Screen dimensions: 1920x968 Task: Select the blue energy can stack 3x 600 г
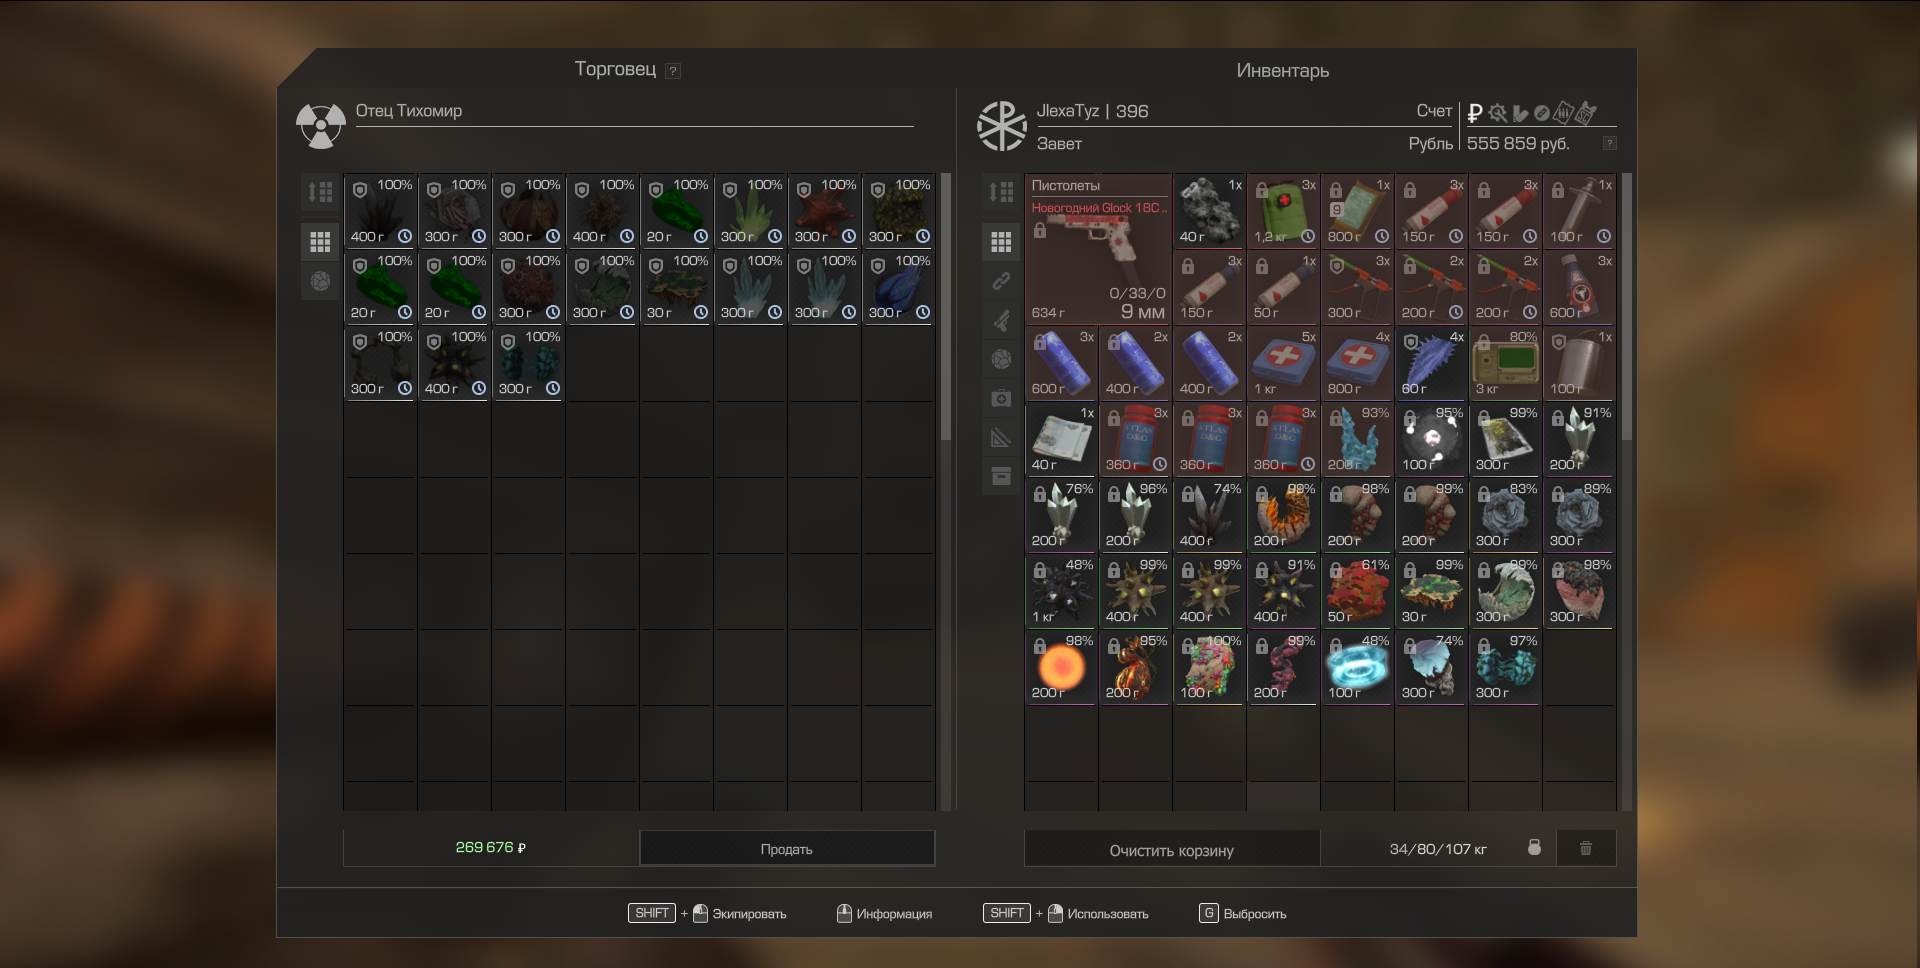point(1061,363)
